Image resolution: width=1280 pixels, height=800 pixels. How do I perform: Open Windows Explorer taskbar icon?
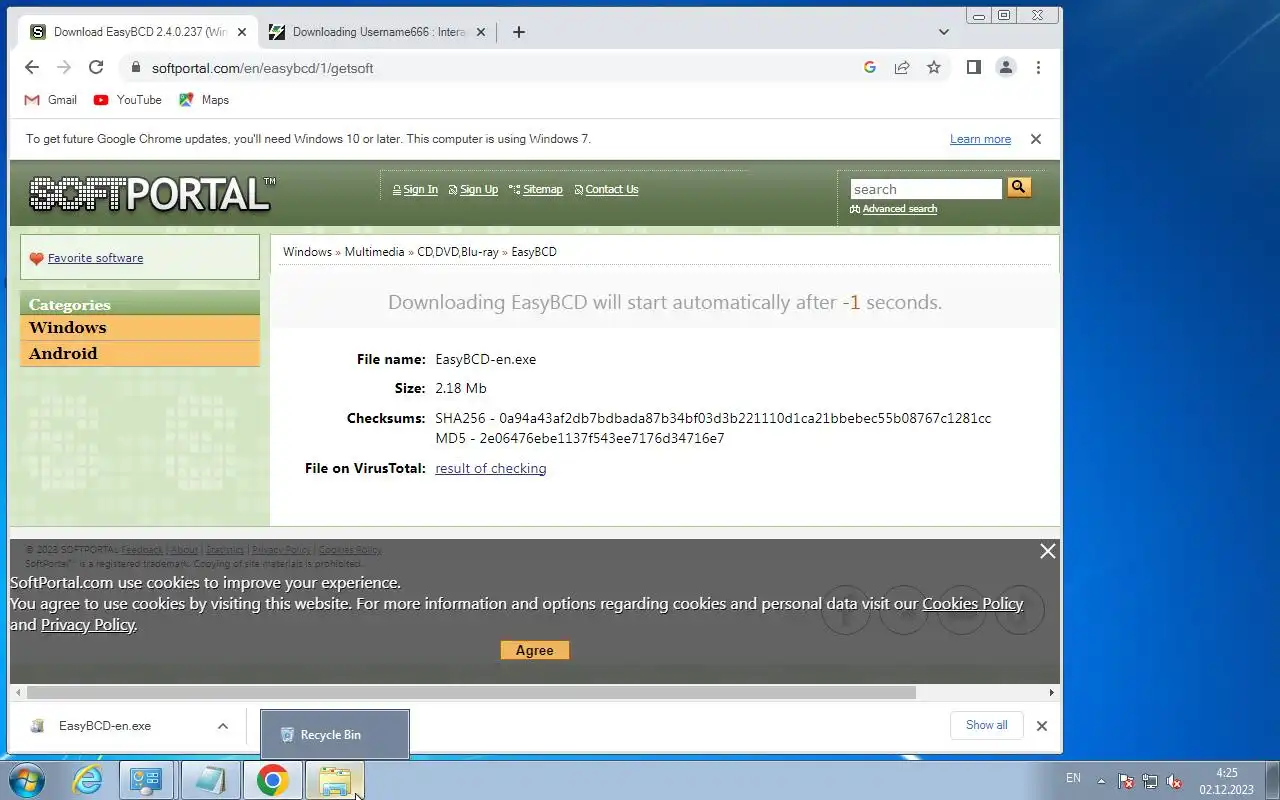334,780
